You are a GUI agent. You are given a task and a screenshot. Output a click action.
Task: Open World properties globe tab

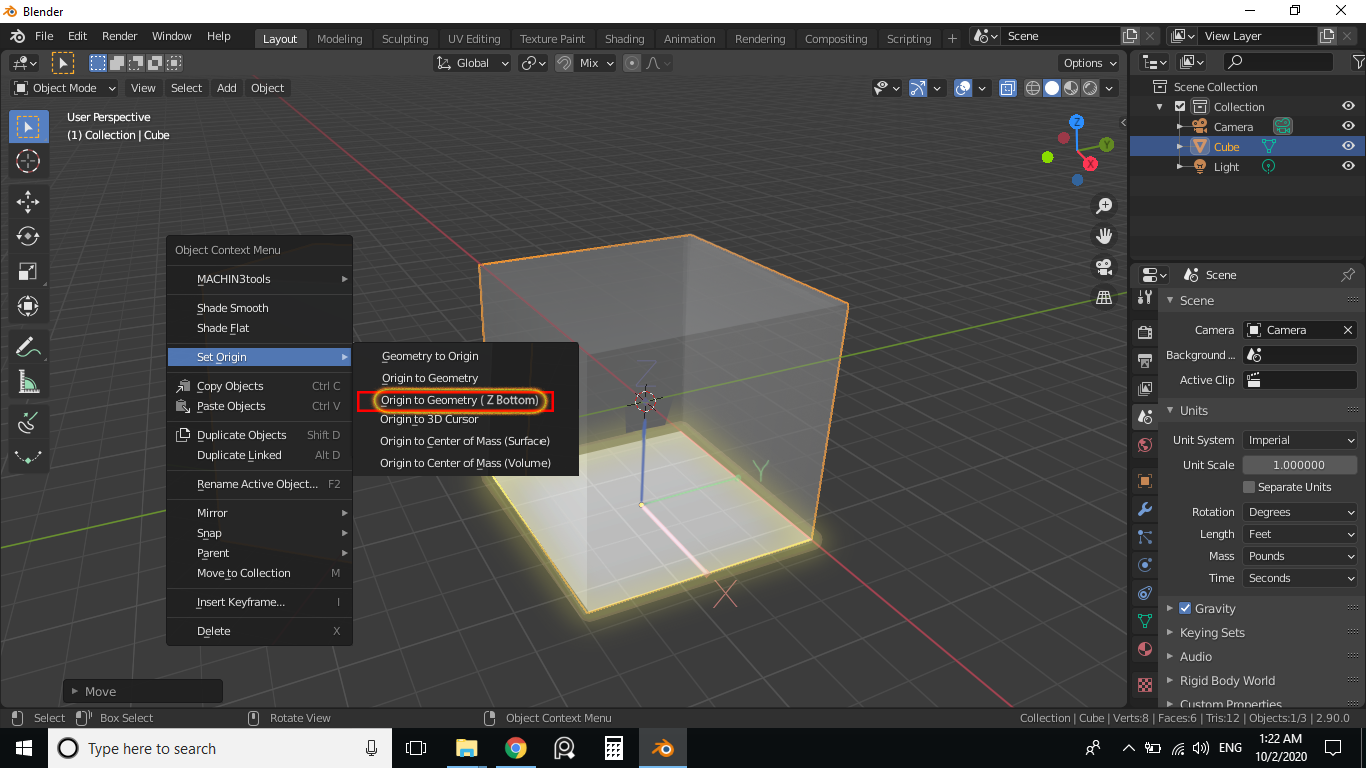(x=1145, y=444)
